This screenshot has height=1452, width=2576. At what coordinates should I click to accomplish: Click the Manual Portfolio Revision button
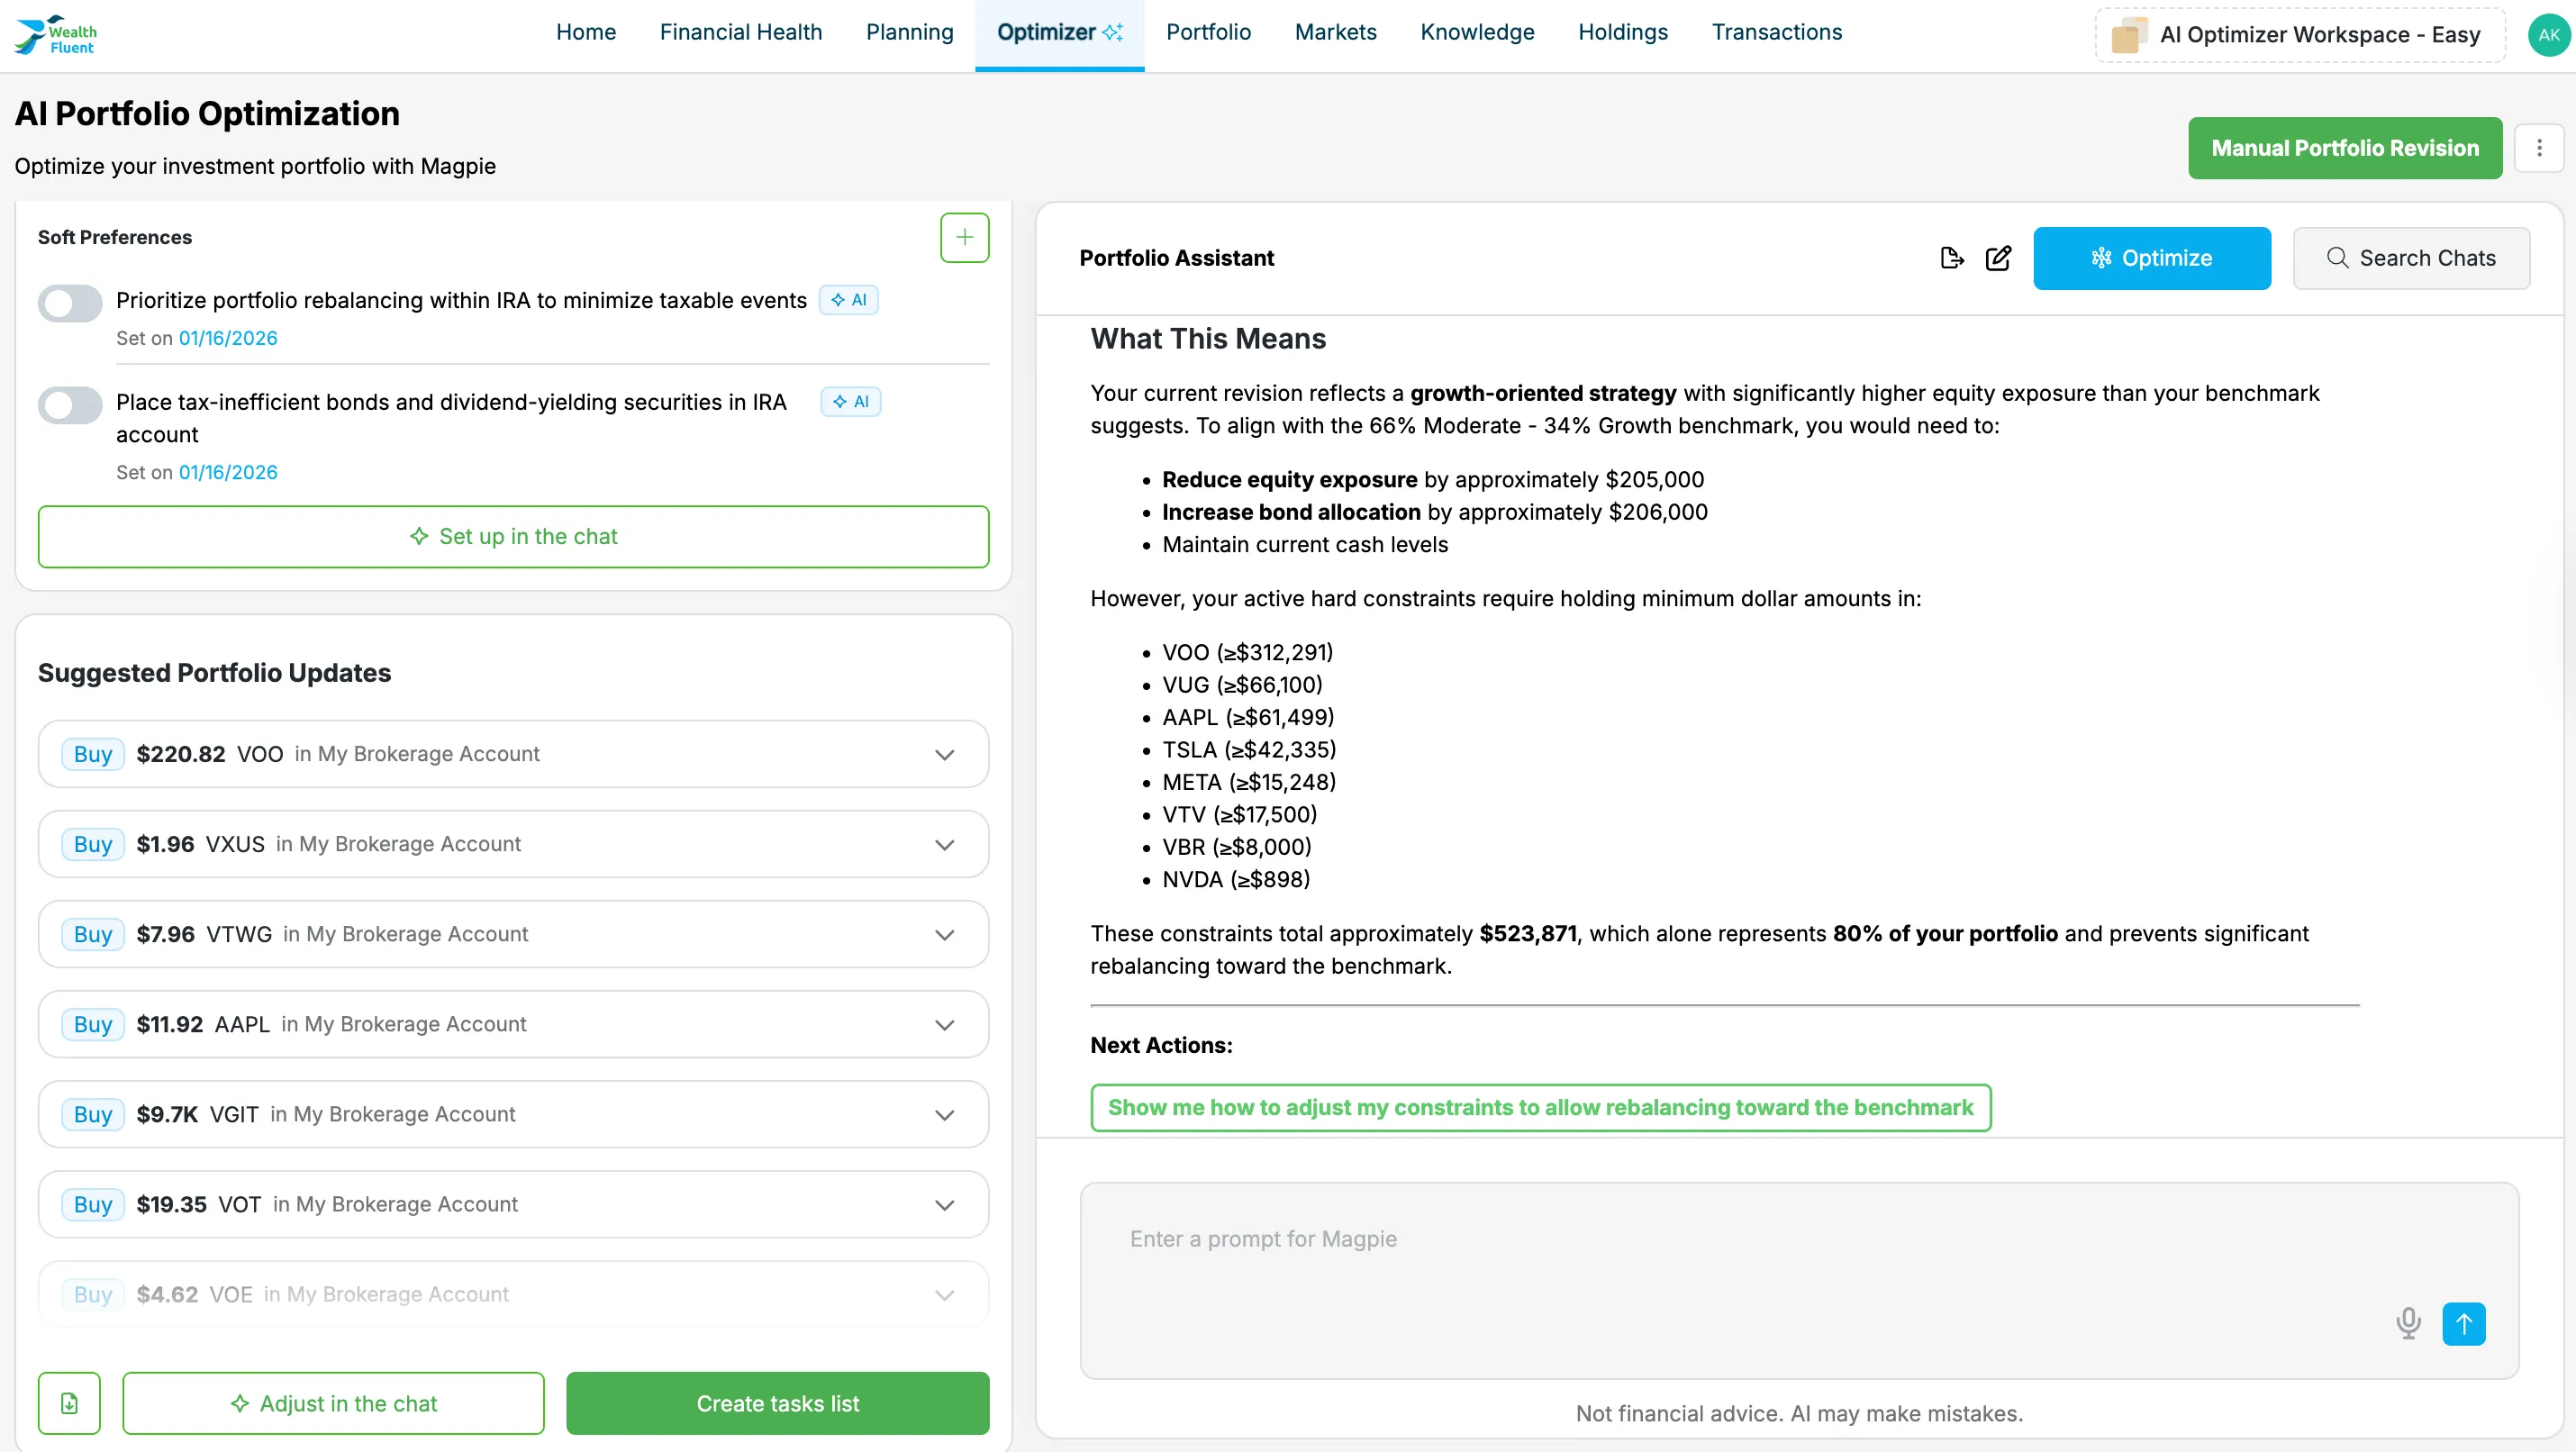point(2344,148)
